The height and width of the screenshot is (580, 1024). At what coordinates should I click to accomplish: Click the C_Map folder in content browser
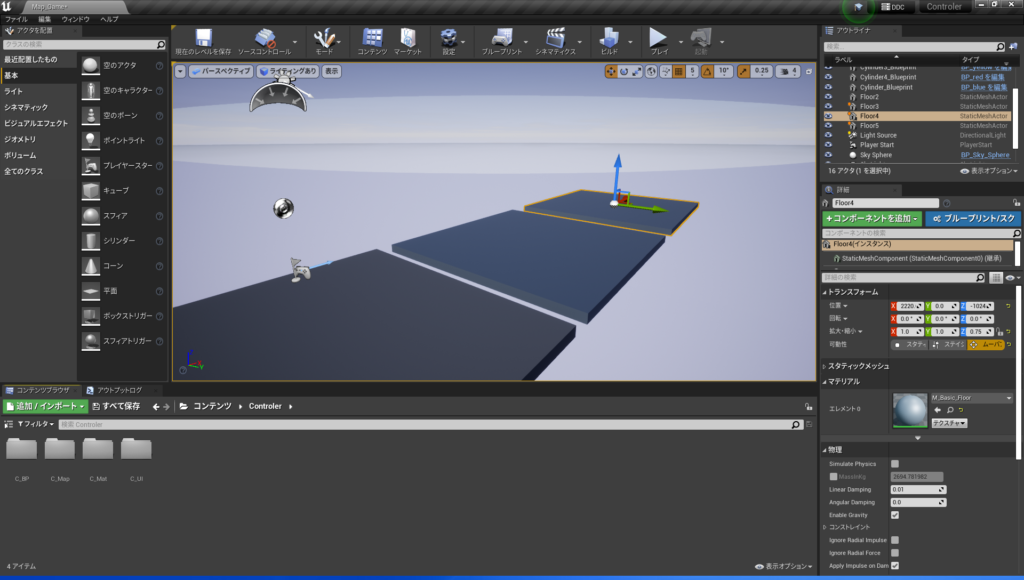(59, 450)
